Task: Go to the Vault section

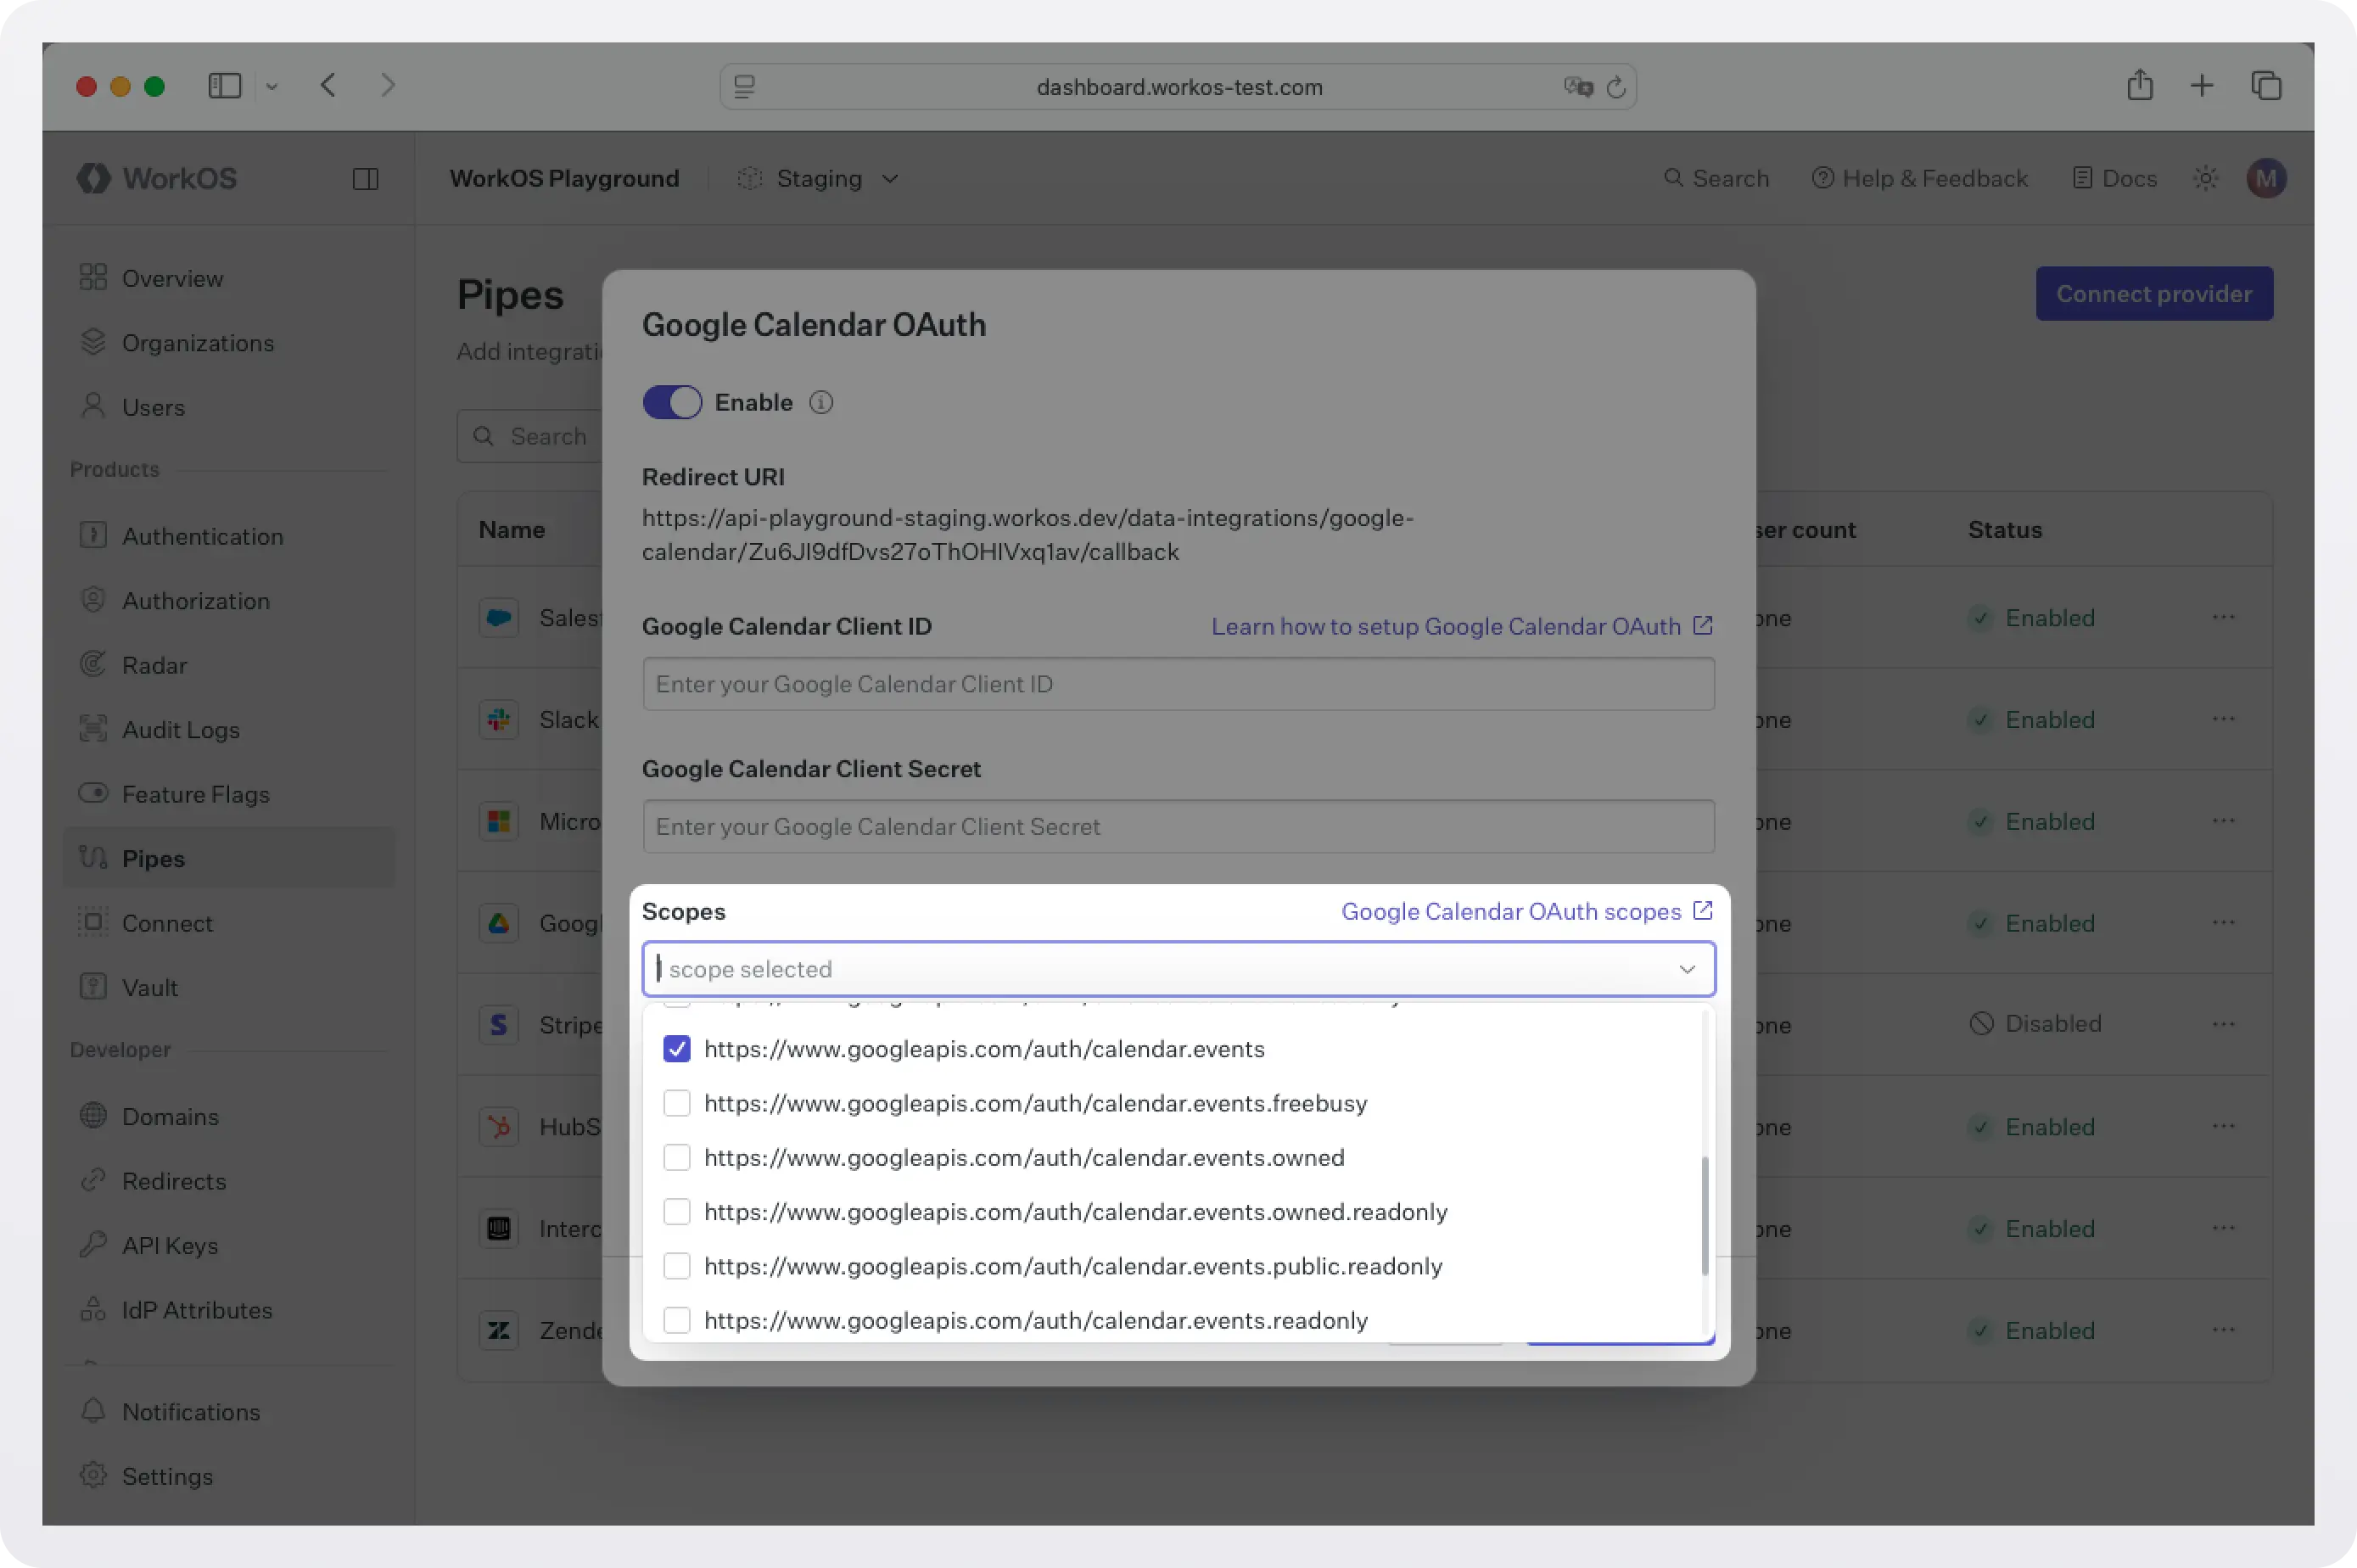Action: point(150,987)
